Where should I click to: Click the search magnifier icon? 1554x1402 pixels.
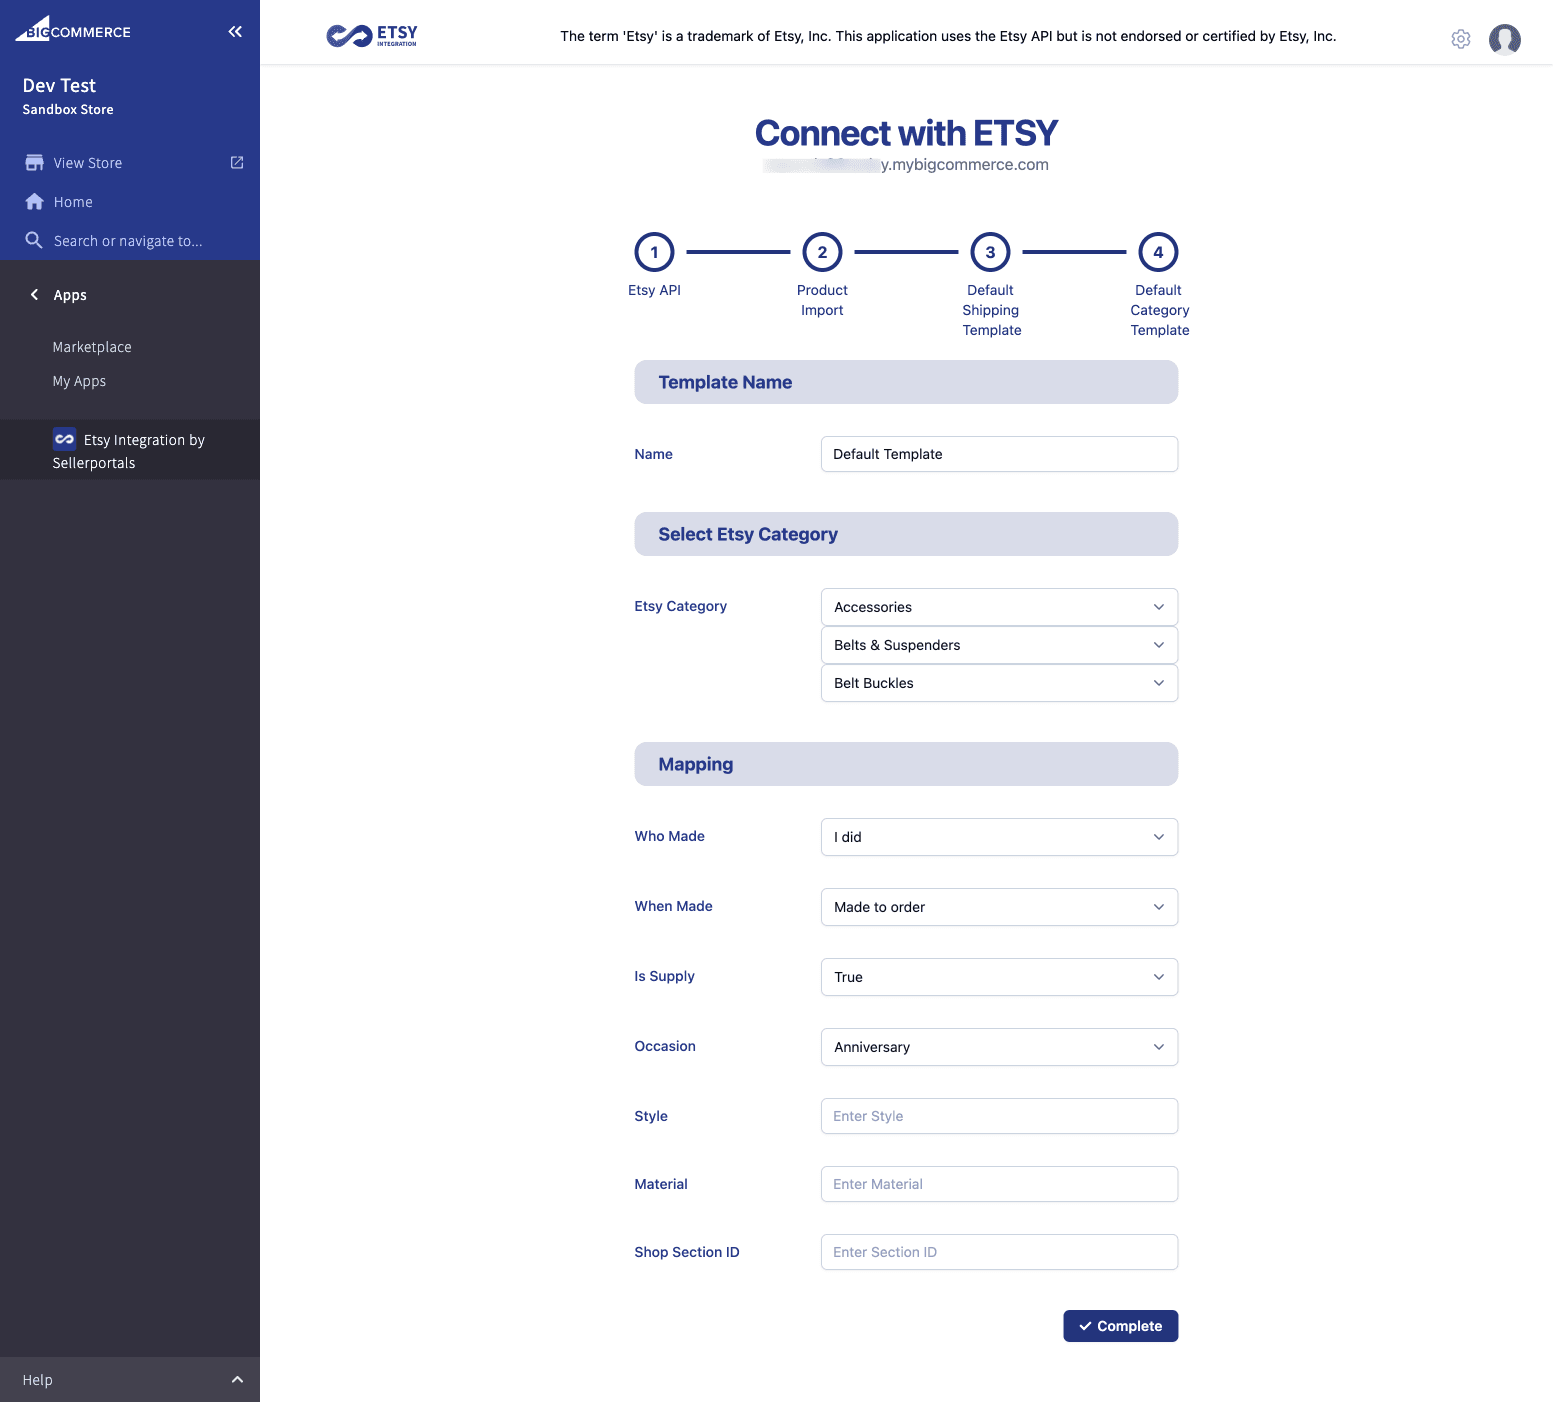[x=34, y=241]
